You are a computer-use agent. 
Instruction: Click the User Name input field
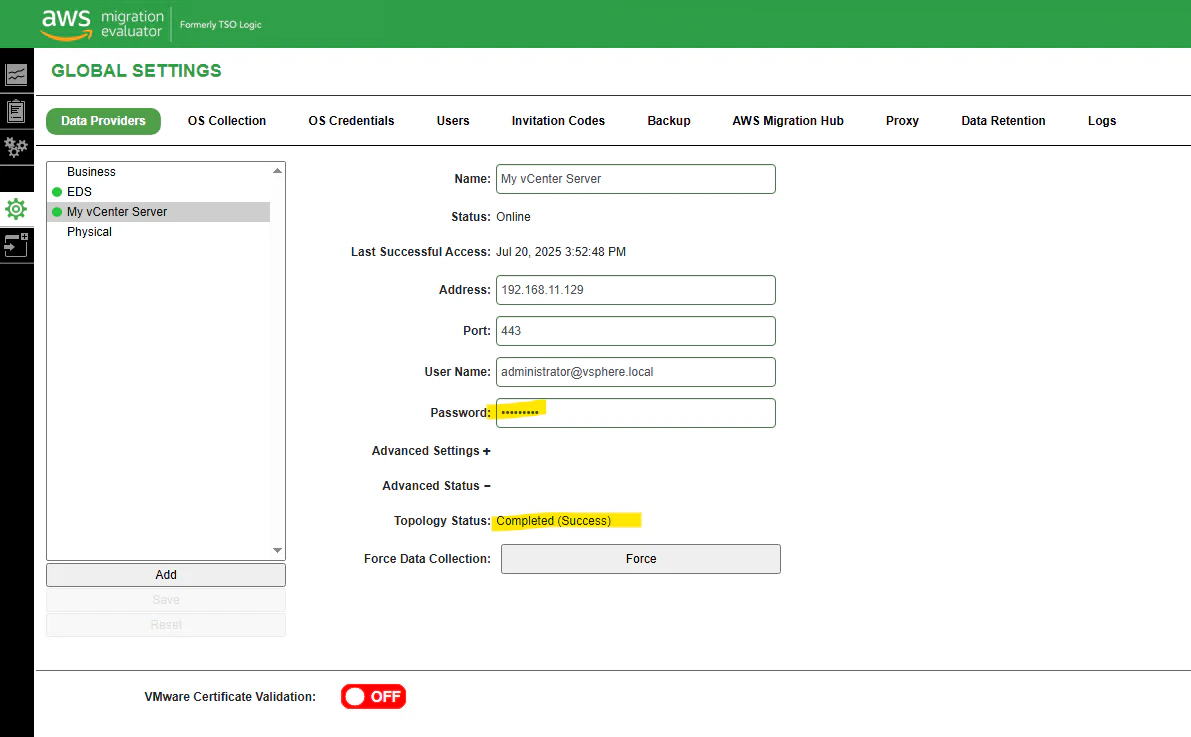(x=636, y=372)
